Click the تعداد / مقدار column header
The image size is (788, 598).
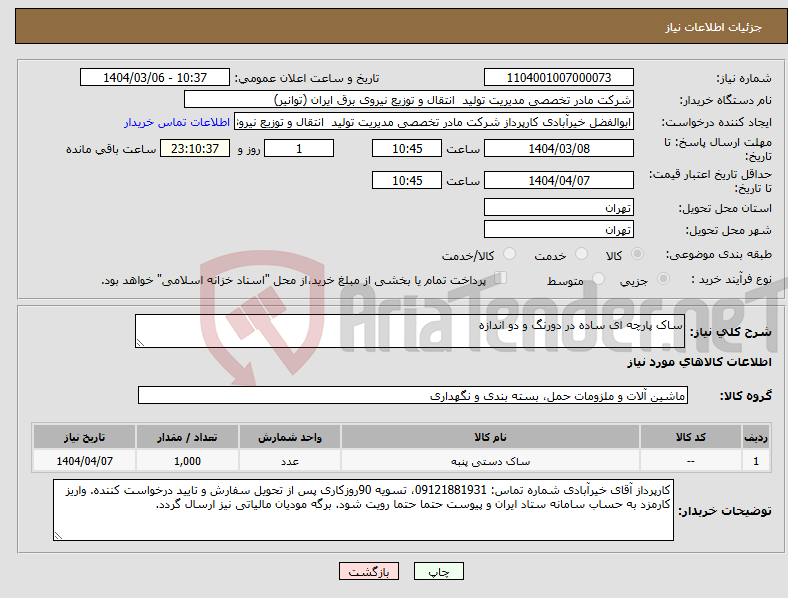click(187, 437)
